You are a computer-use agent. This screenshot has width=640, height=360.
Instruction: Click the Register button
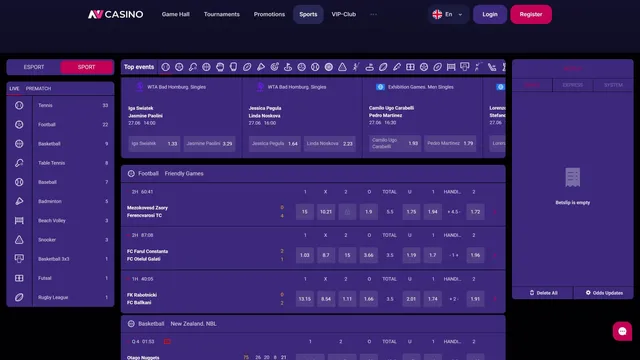click(531, 14)
